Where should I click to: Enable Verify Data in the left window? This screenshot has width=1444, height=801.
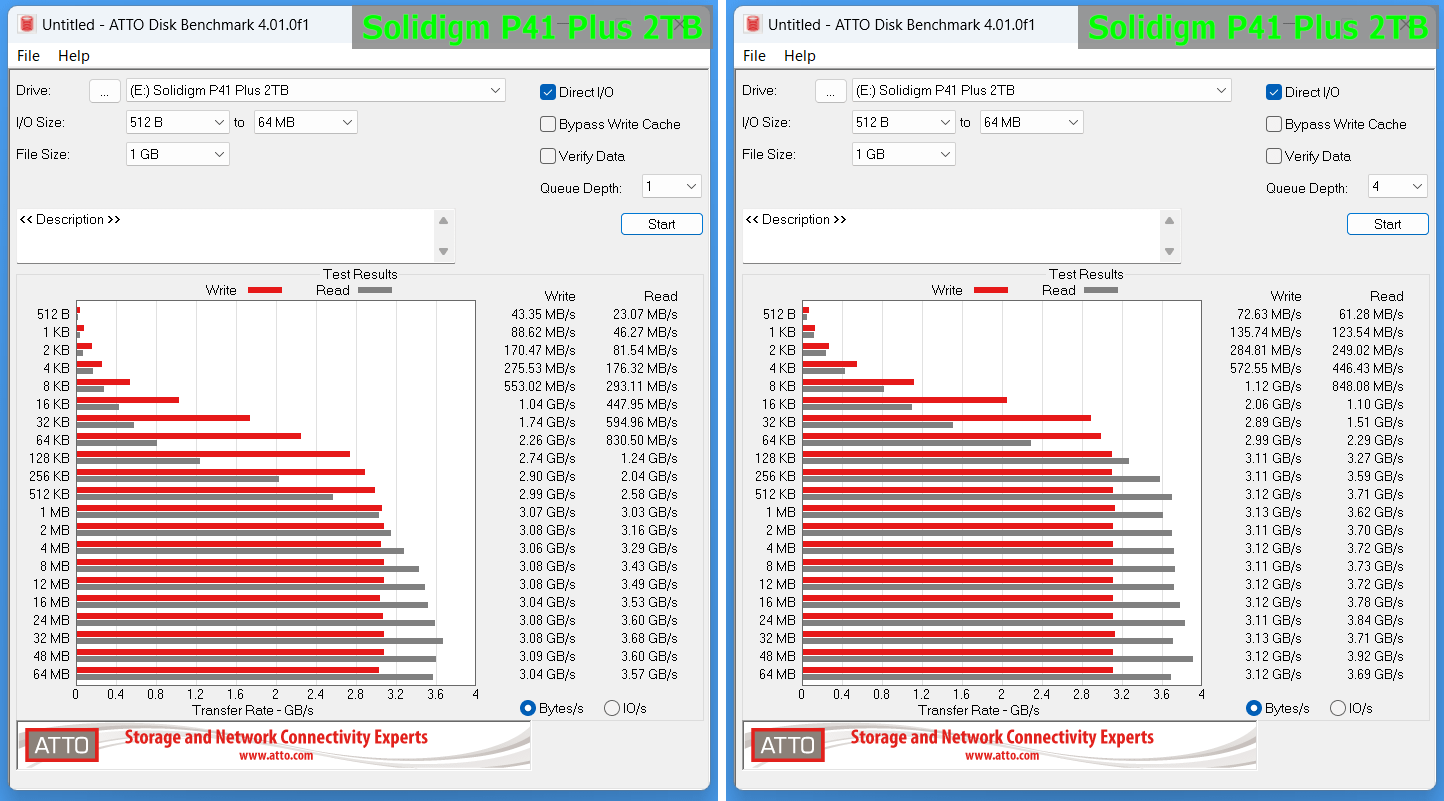tap(548, 156)
